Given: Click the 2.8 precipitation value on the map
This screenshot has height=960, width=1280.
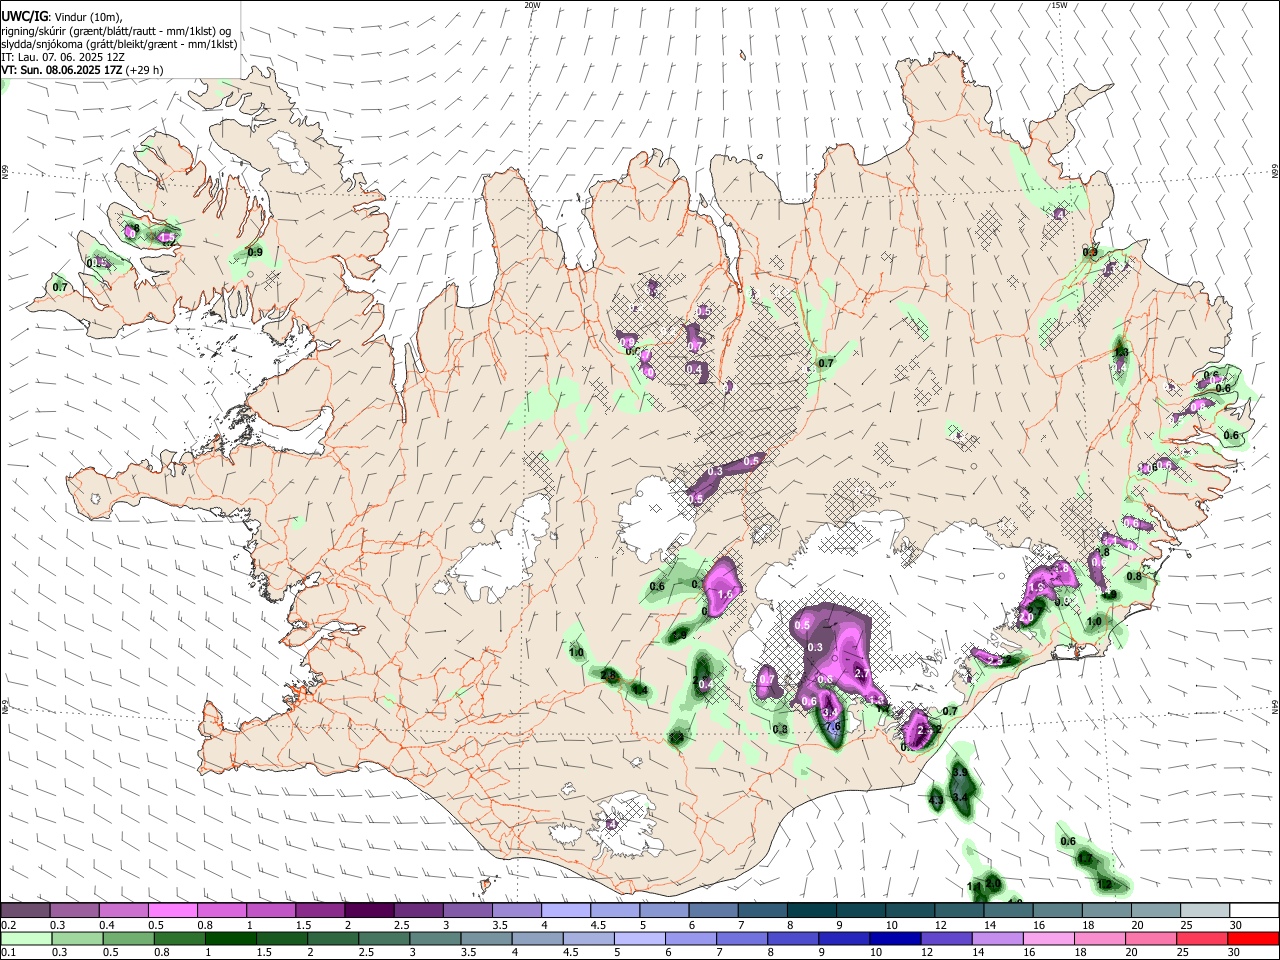Looking at the screenshot, I should pyautogui.click(x=608, y=675).
